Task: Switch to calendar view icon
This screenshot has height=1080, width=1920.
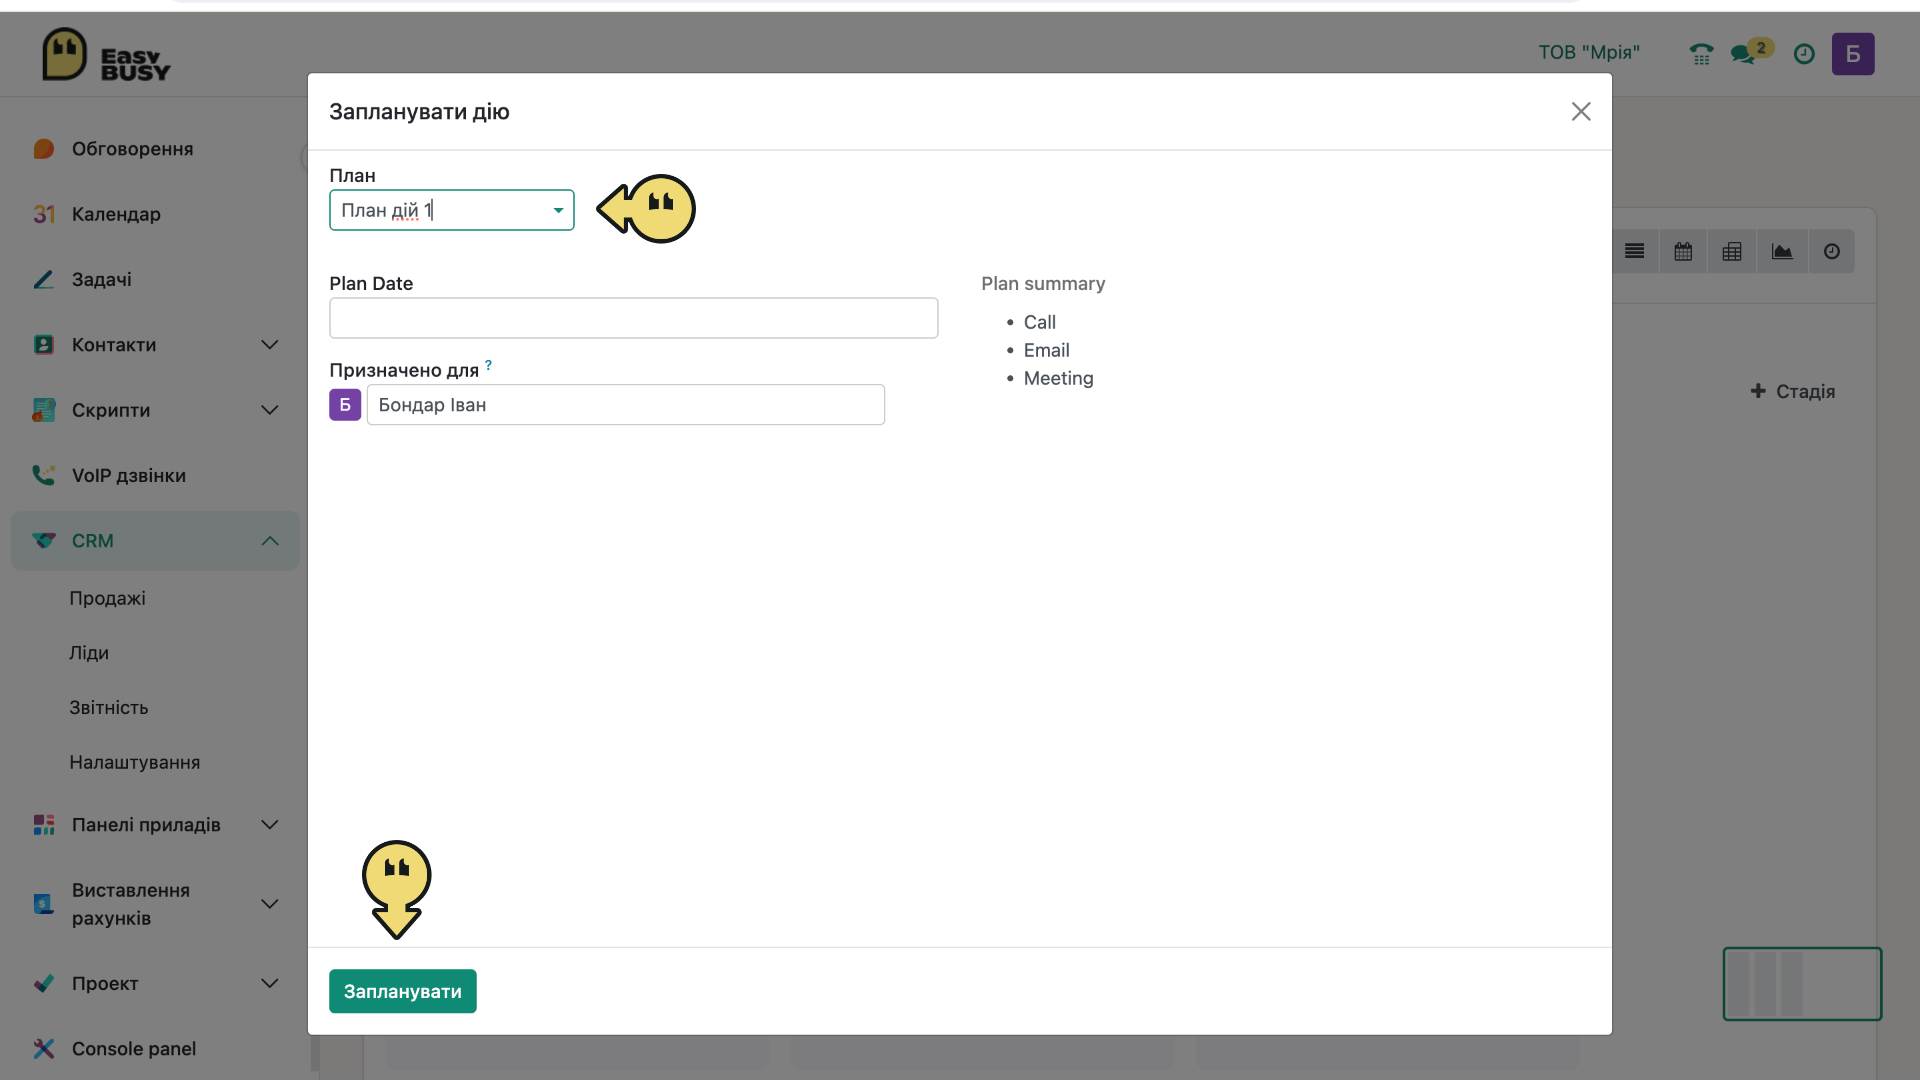Action: coord(1684,251)
